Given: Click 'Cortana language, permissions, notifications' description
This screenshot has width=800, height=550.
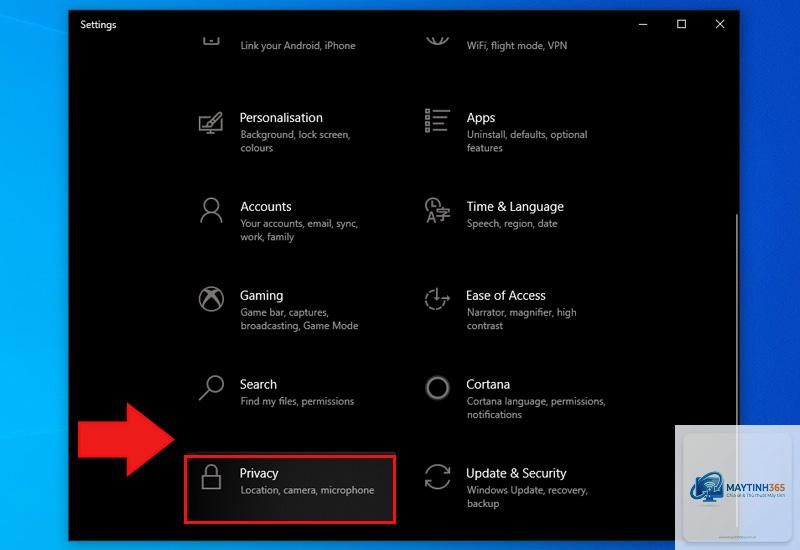Looking at the screenshot, I should click(x=536, y=408).
